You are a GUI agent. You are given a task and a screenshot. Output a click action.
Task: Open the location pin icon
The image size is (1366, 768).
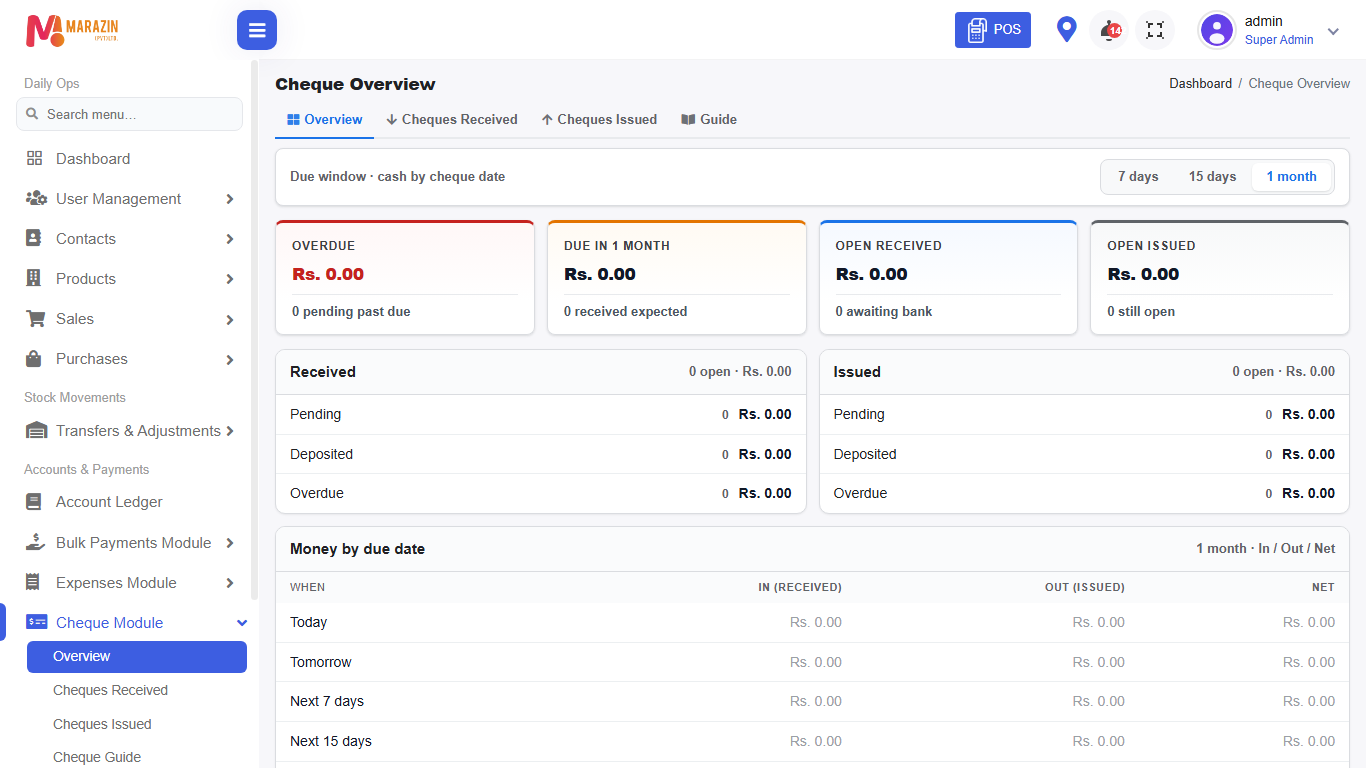pos(1067,30)
